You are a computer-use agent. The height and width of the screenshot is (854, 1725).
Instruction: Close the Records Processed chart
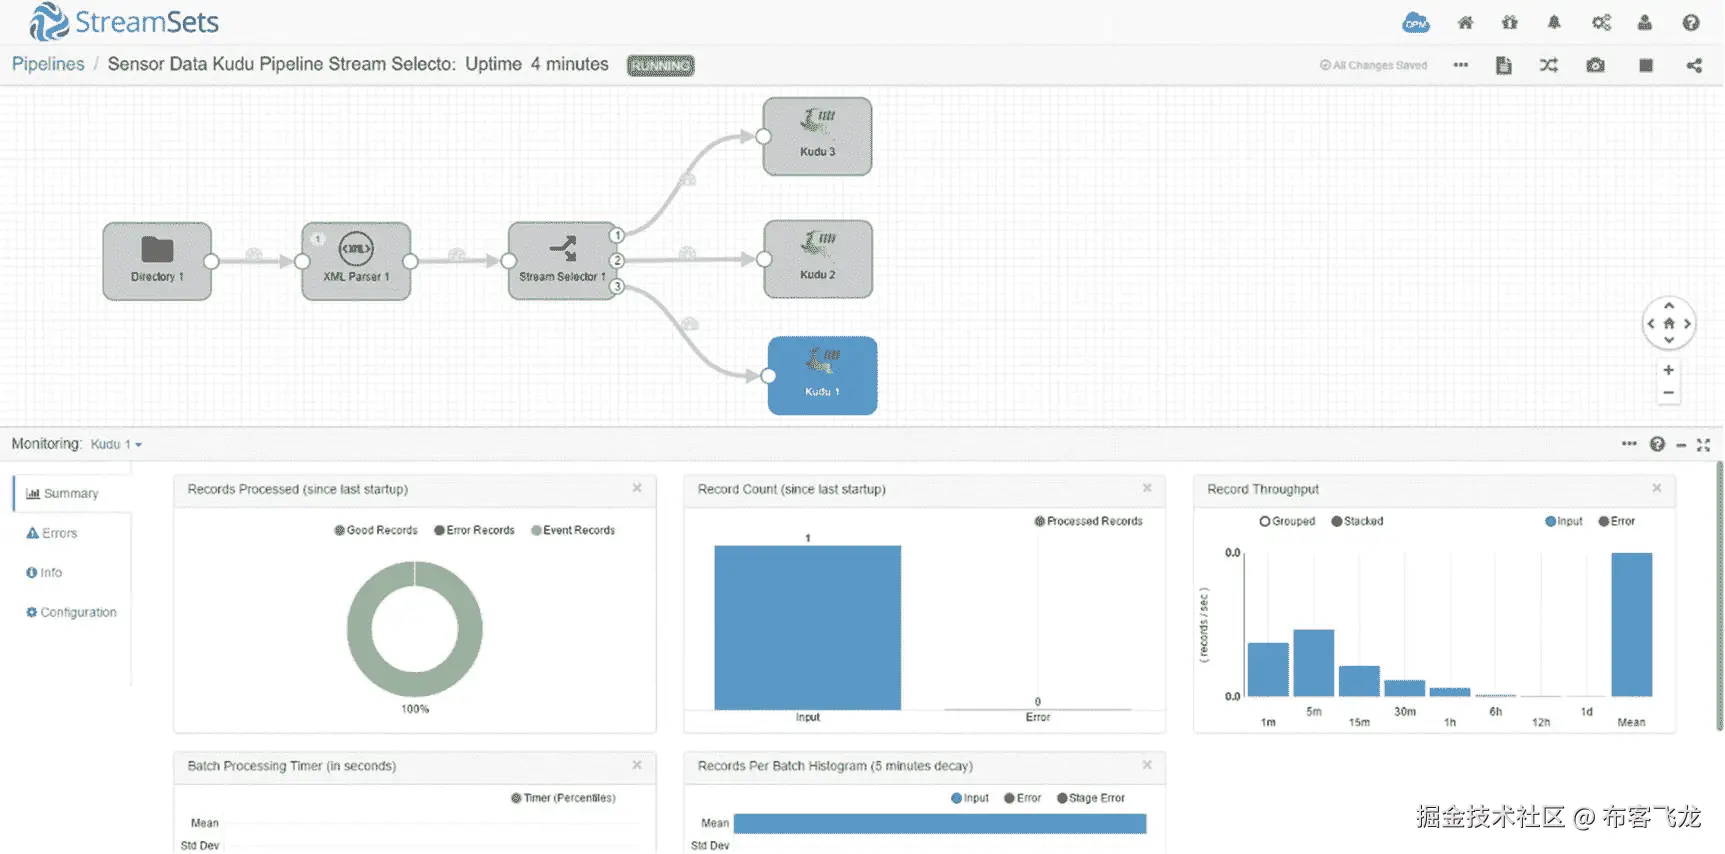[x=637, y=488]
